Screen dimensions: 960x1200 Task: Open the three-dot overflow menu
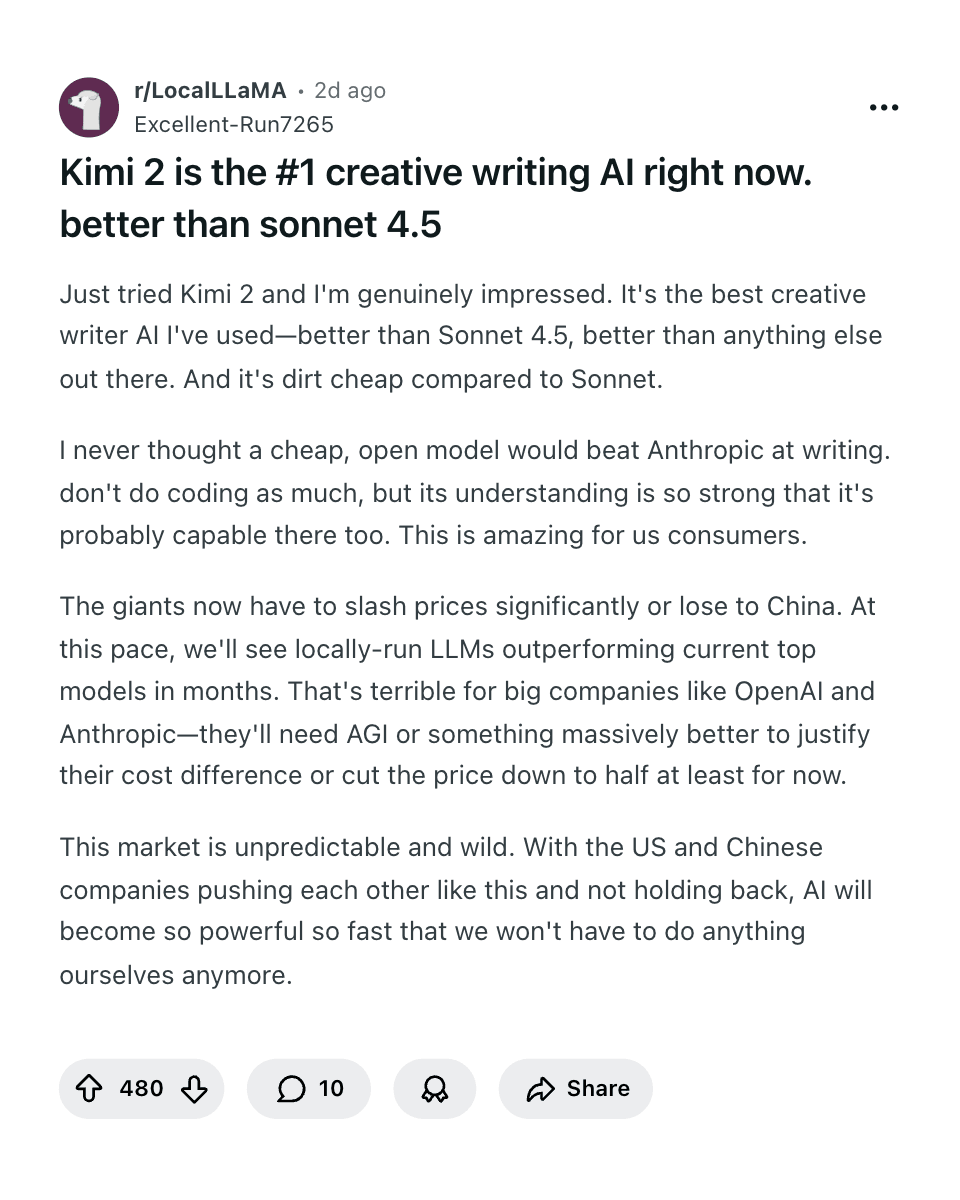click(x=884, y=107)
